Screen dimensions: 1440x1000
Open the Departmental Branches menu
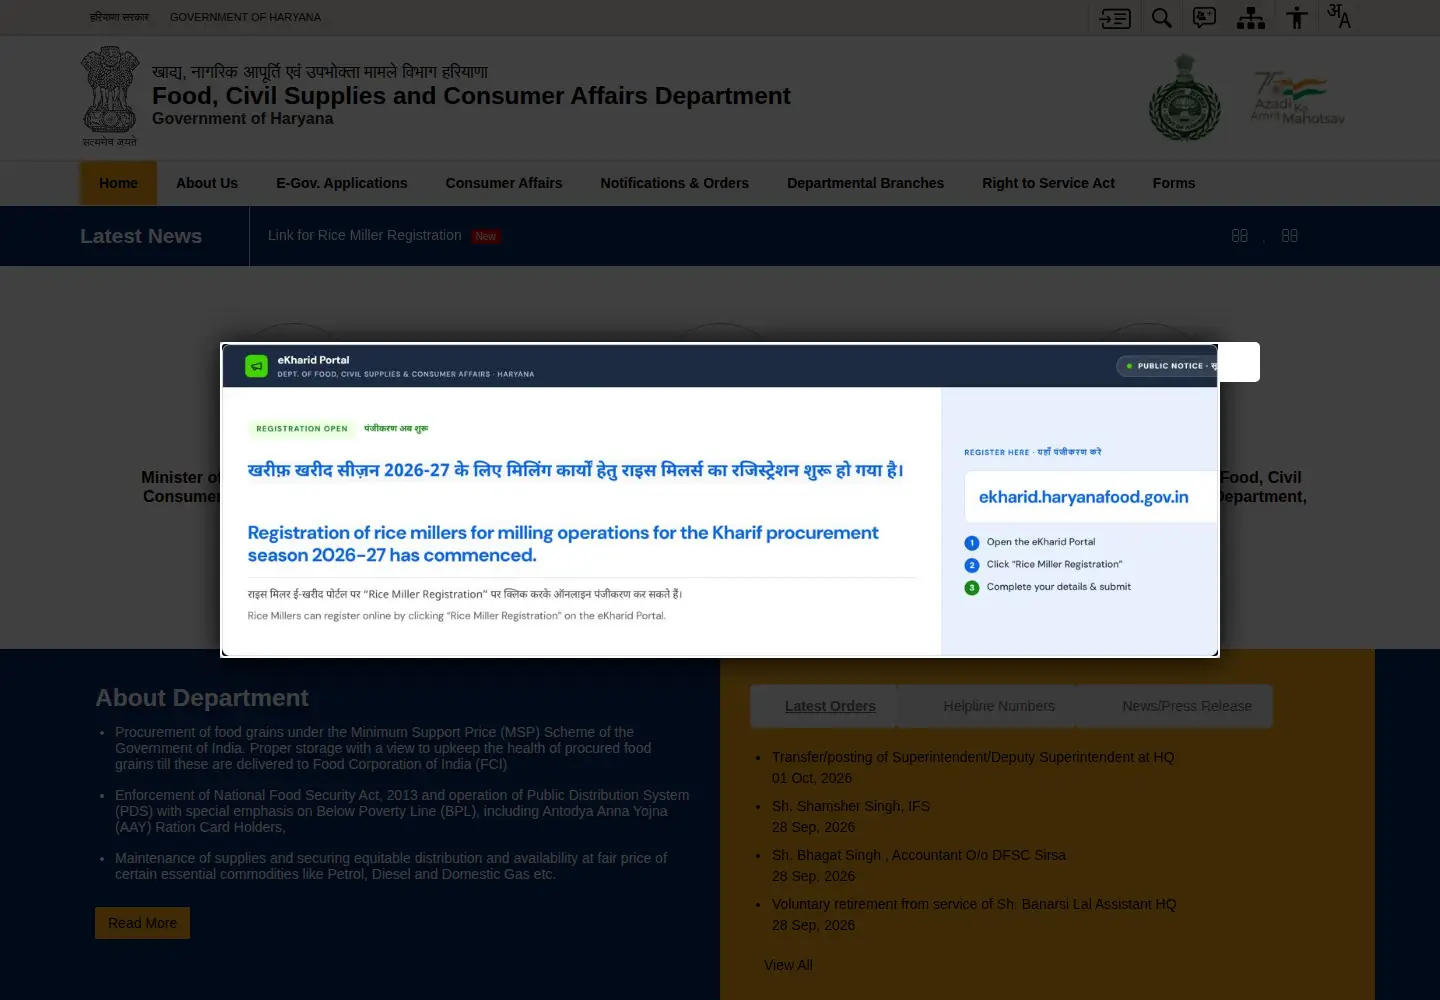pos(866,183)
